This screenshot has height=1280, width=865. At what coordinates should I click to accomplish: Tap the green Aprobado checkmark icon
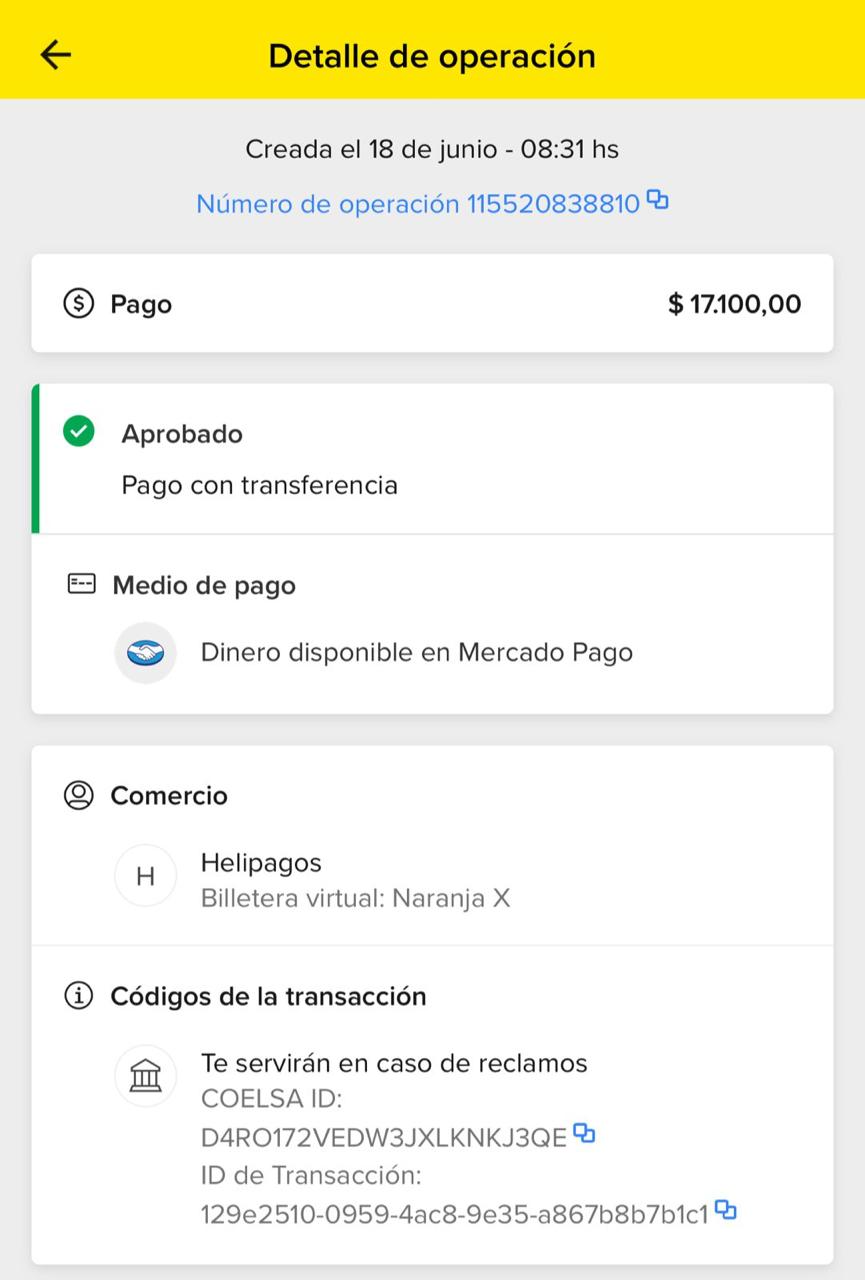click(78, 433)
